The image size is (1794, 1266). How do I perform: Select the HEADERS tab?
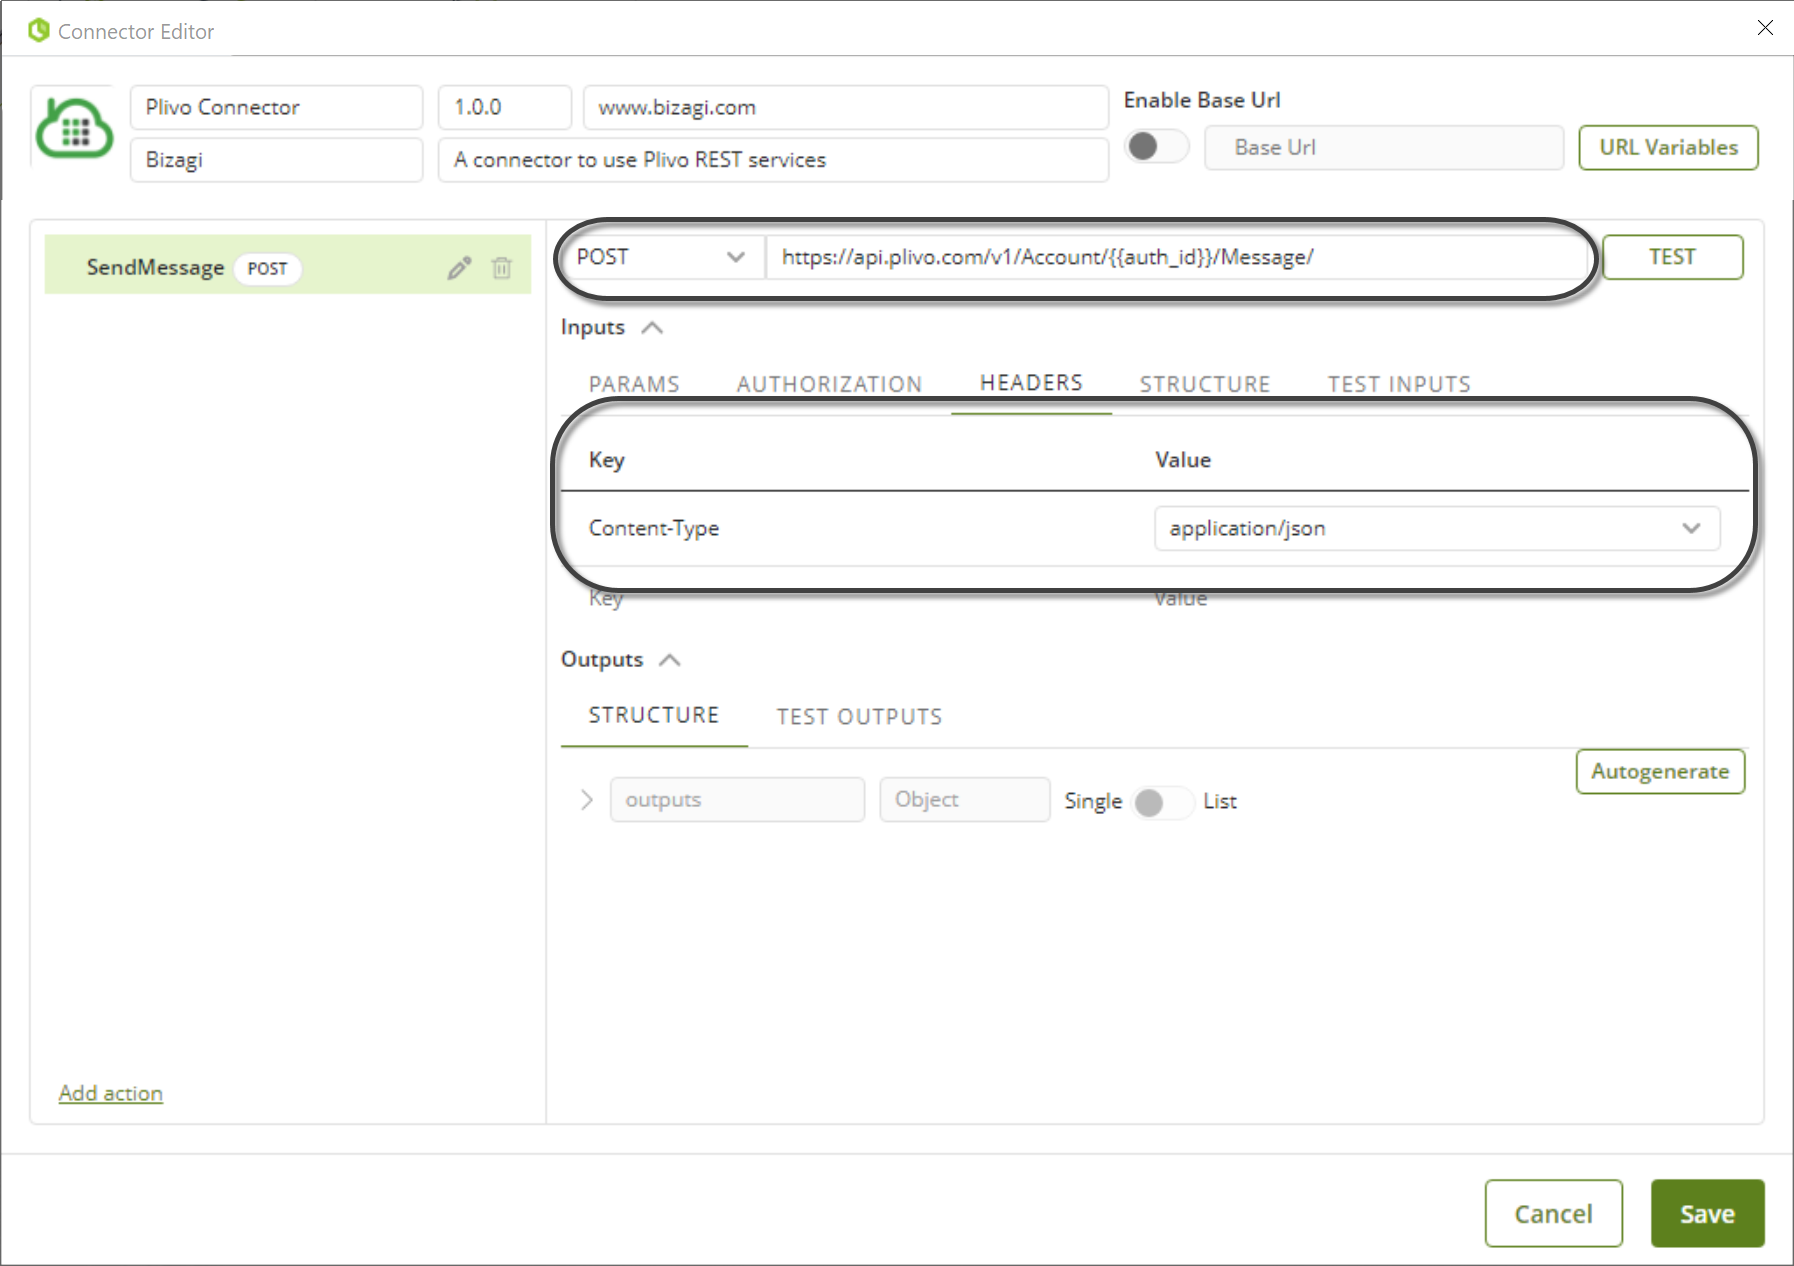pos(1031,383)
